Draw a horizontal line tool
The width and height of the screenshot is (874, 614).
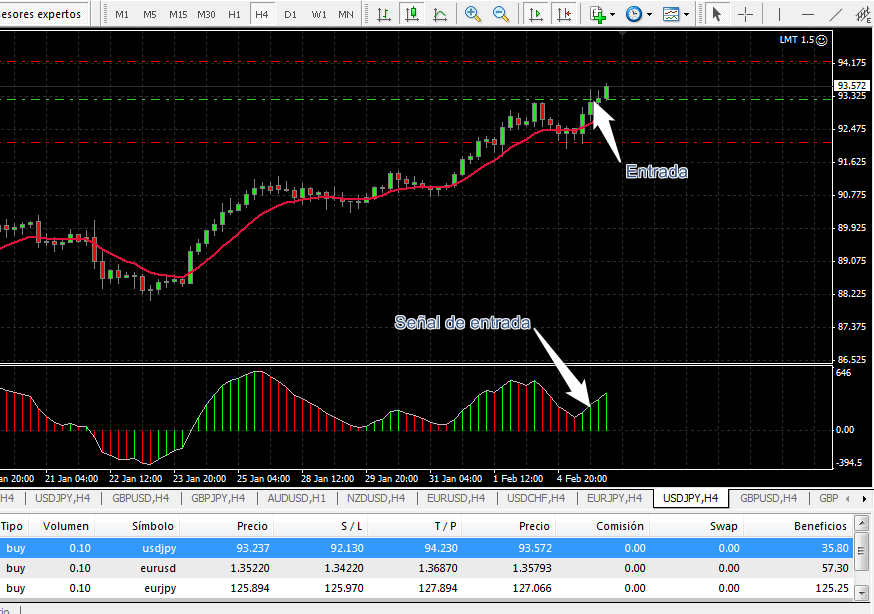(x=807, y=14)
